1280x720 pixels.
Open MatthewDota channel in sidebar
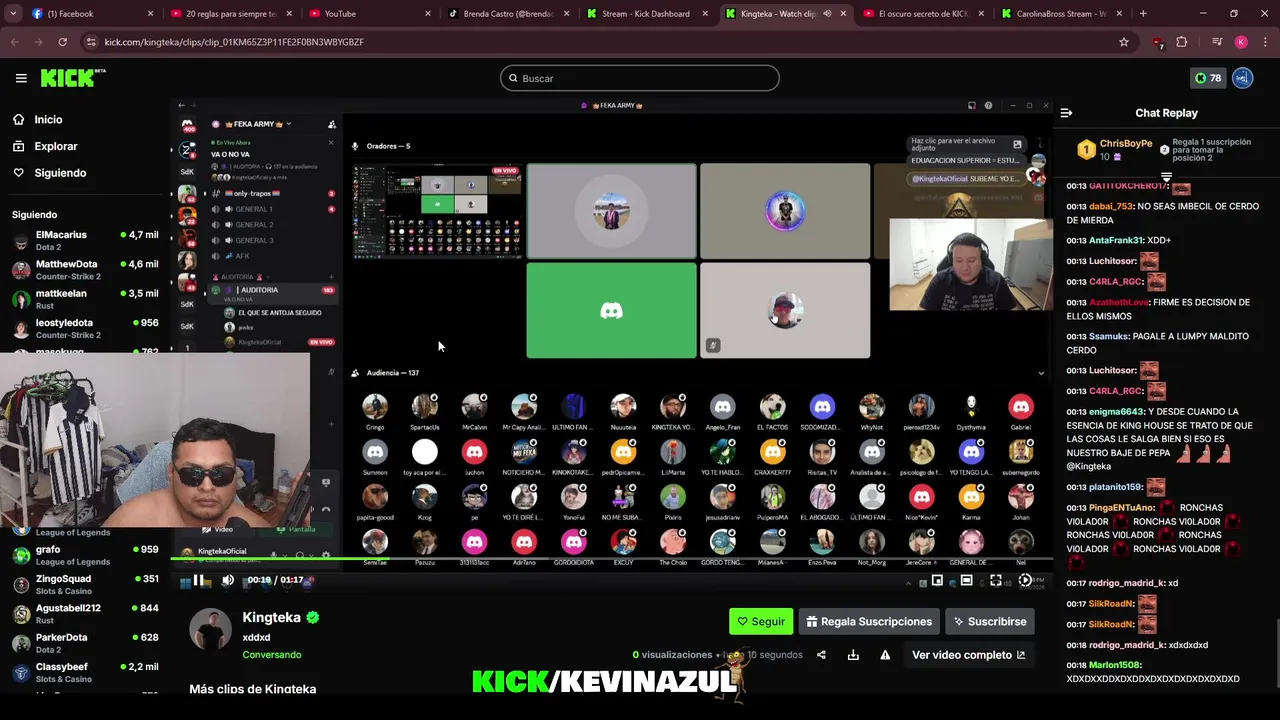click(x=85, y=270)
